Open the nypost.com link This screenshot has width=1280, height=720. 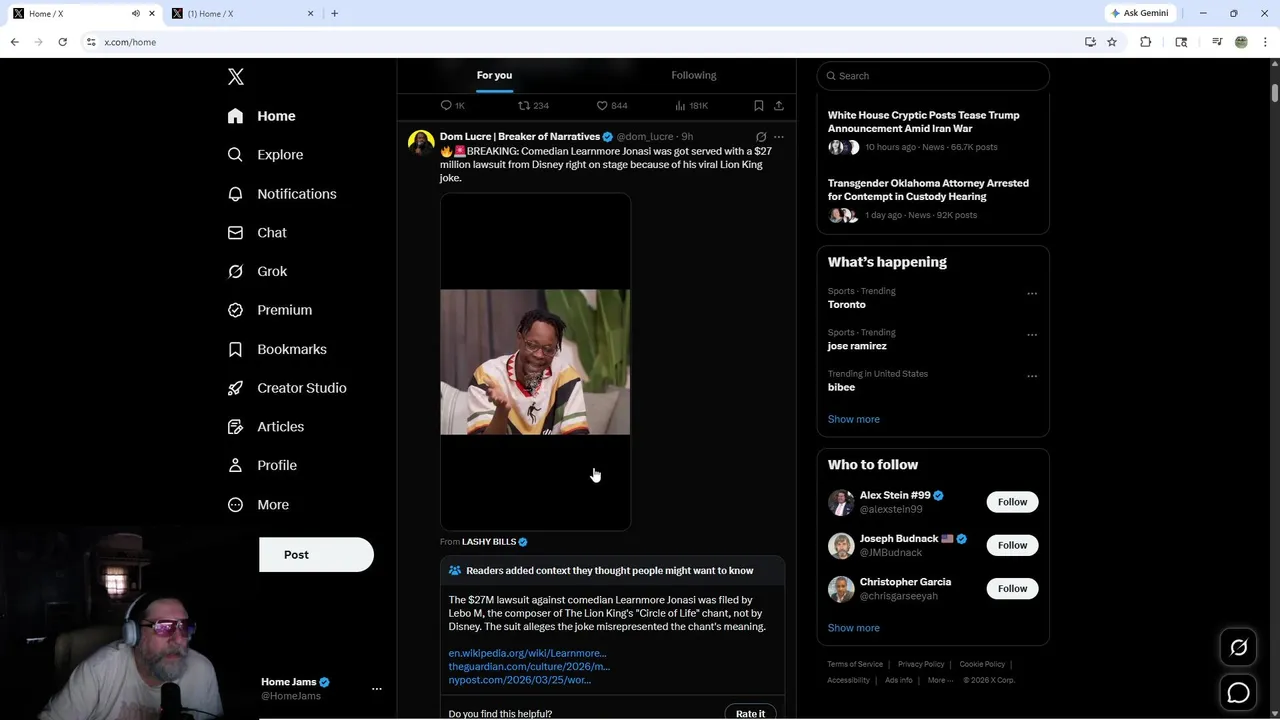click(x=519, y=680)
